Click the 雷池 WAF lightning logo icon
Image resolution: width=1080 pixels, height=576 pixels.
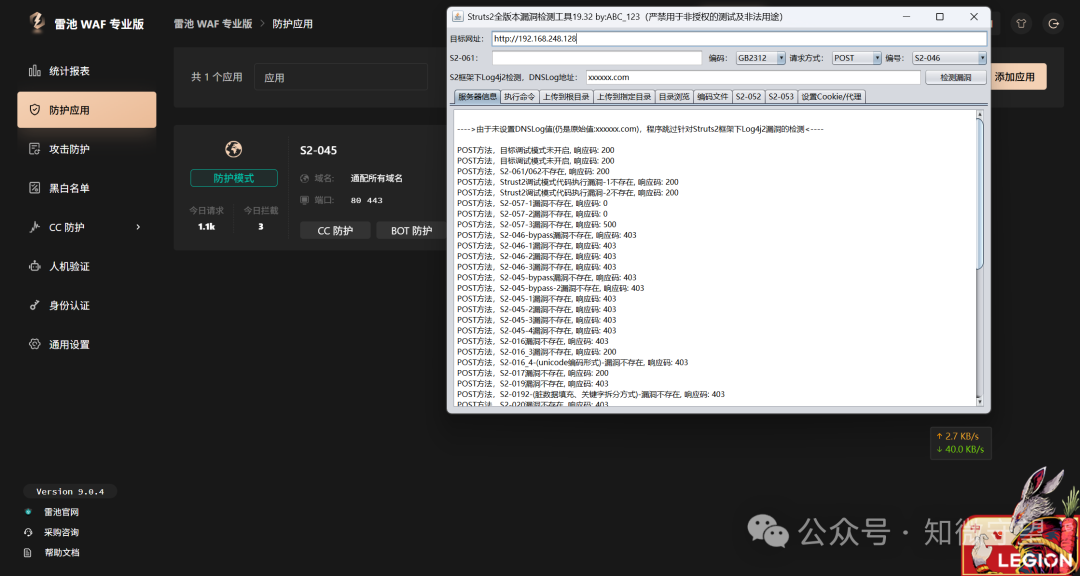click(37, 23)
